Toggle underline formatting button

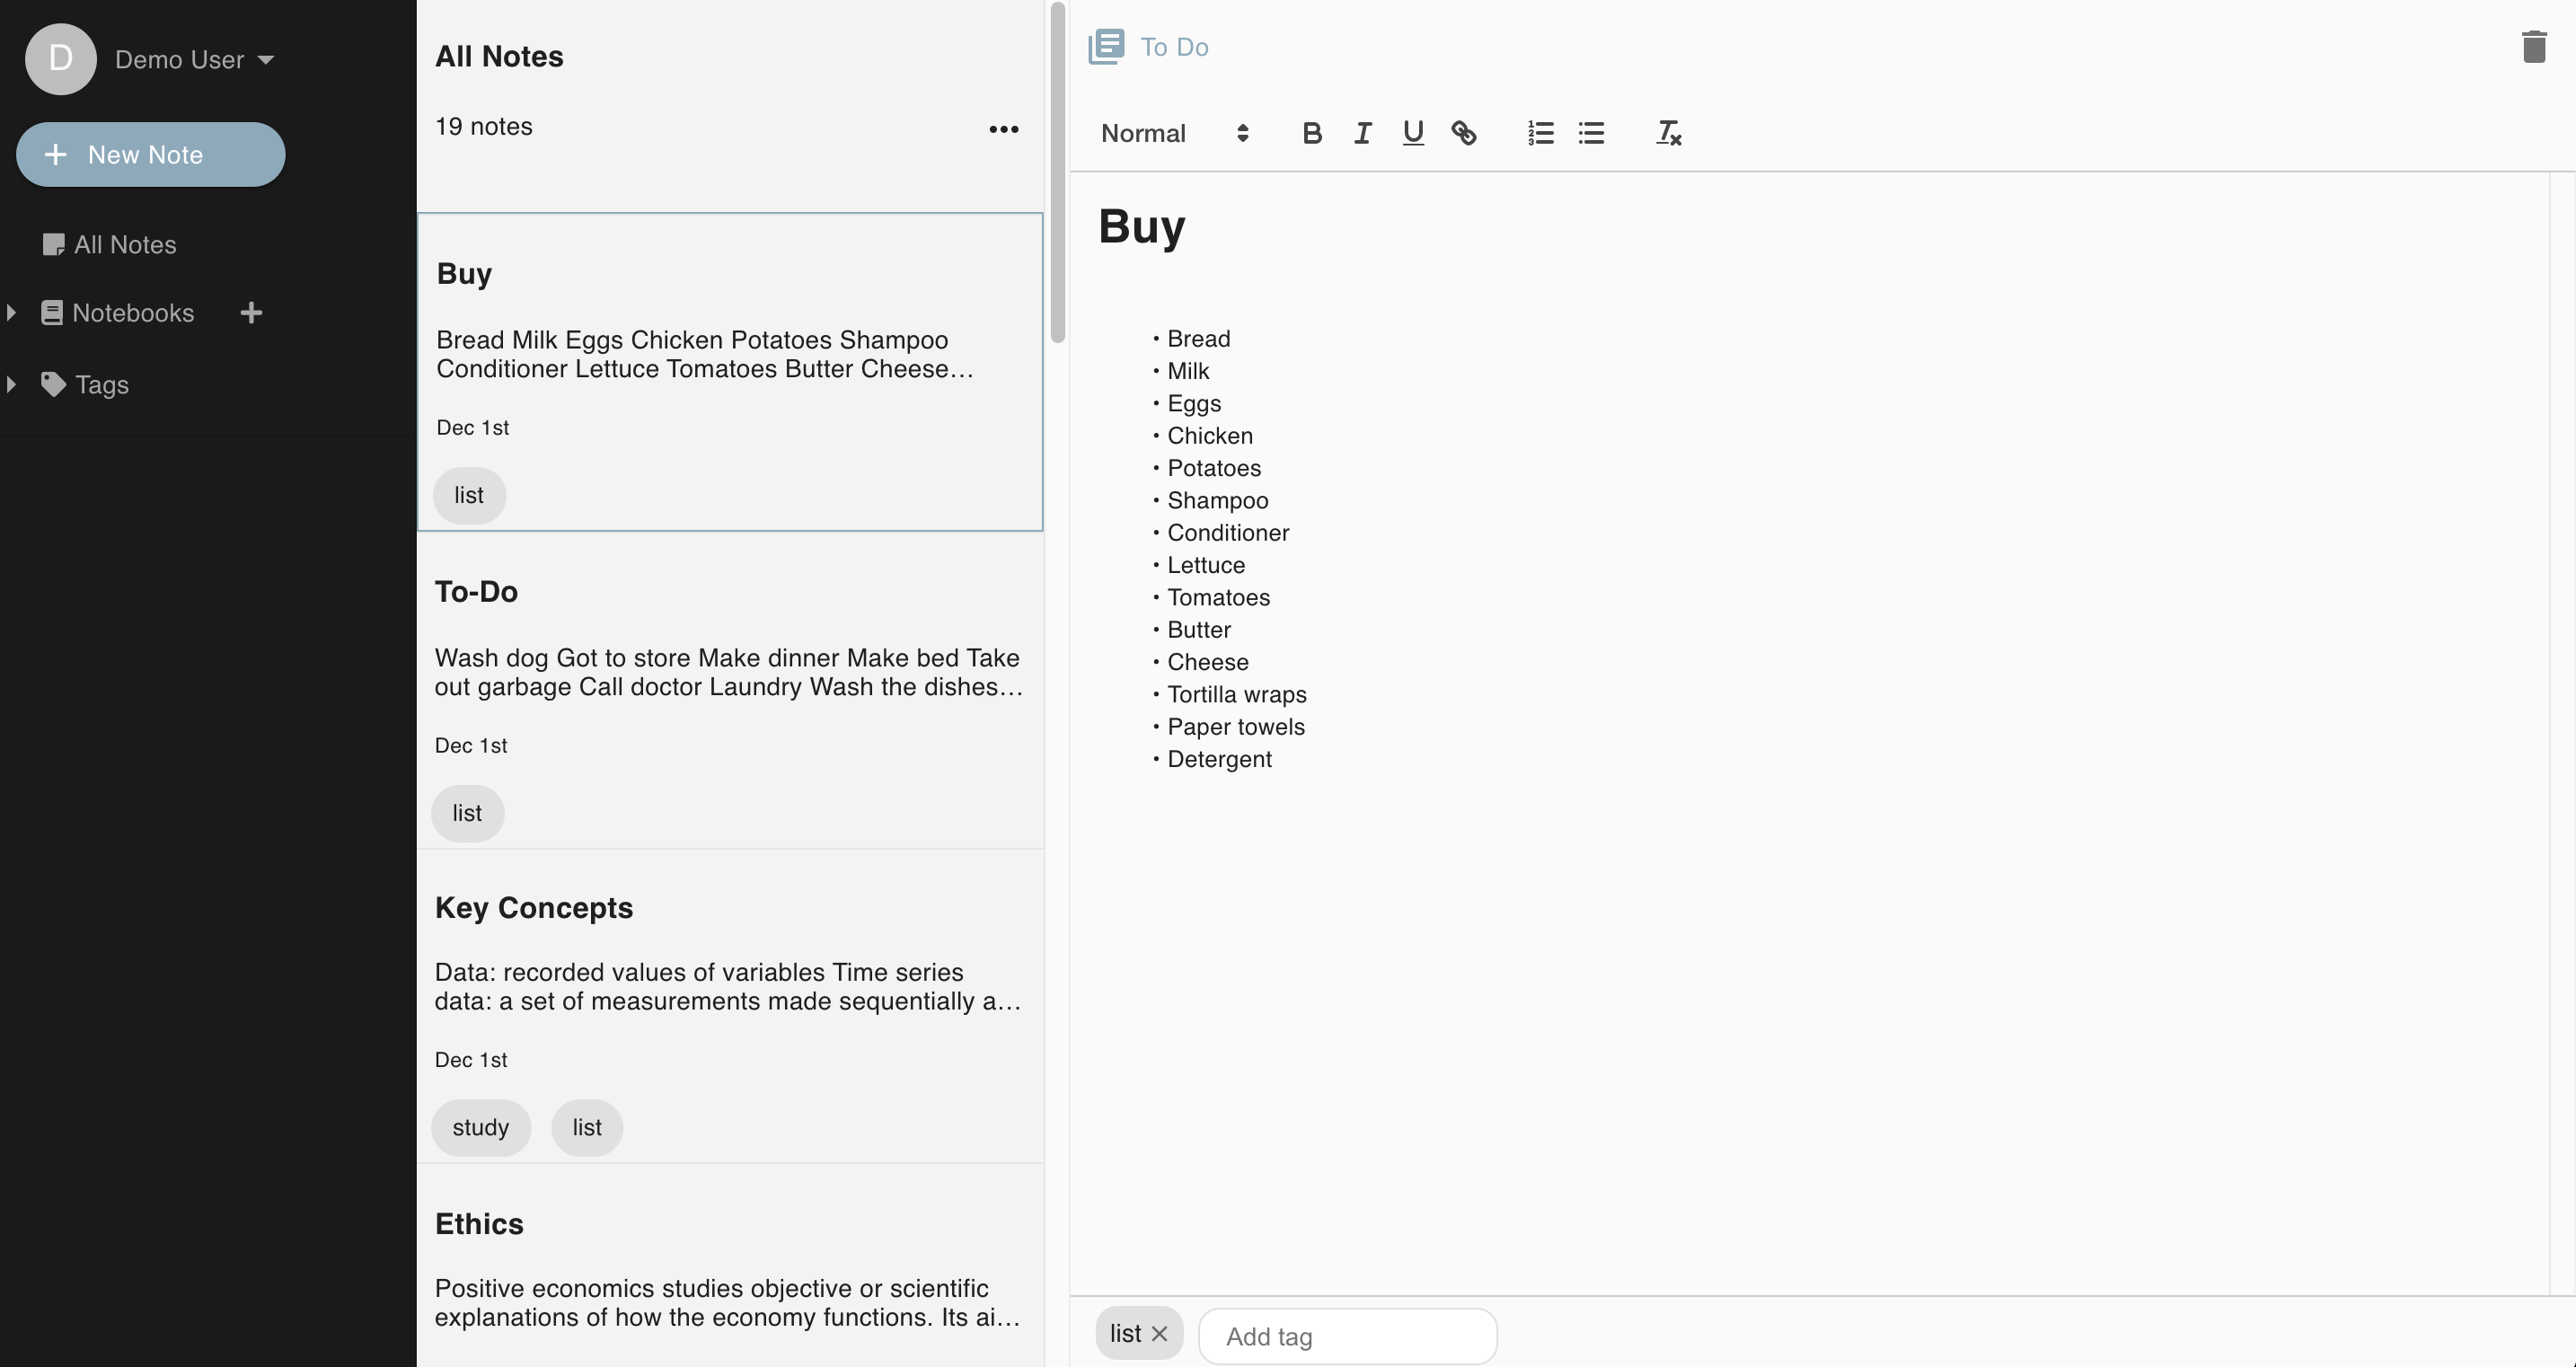pos(1412,133)
